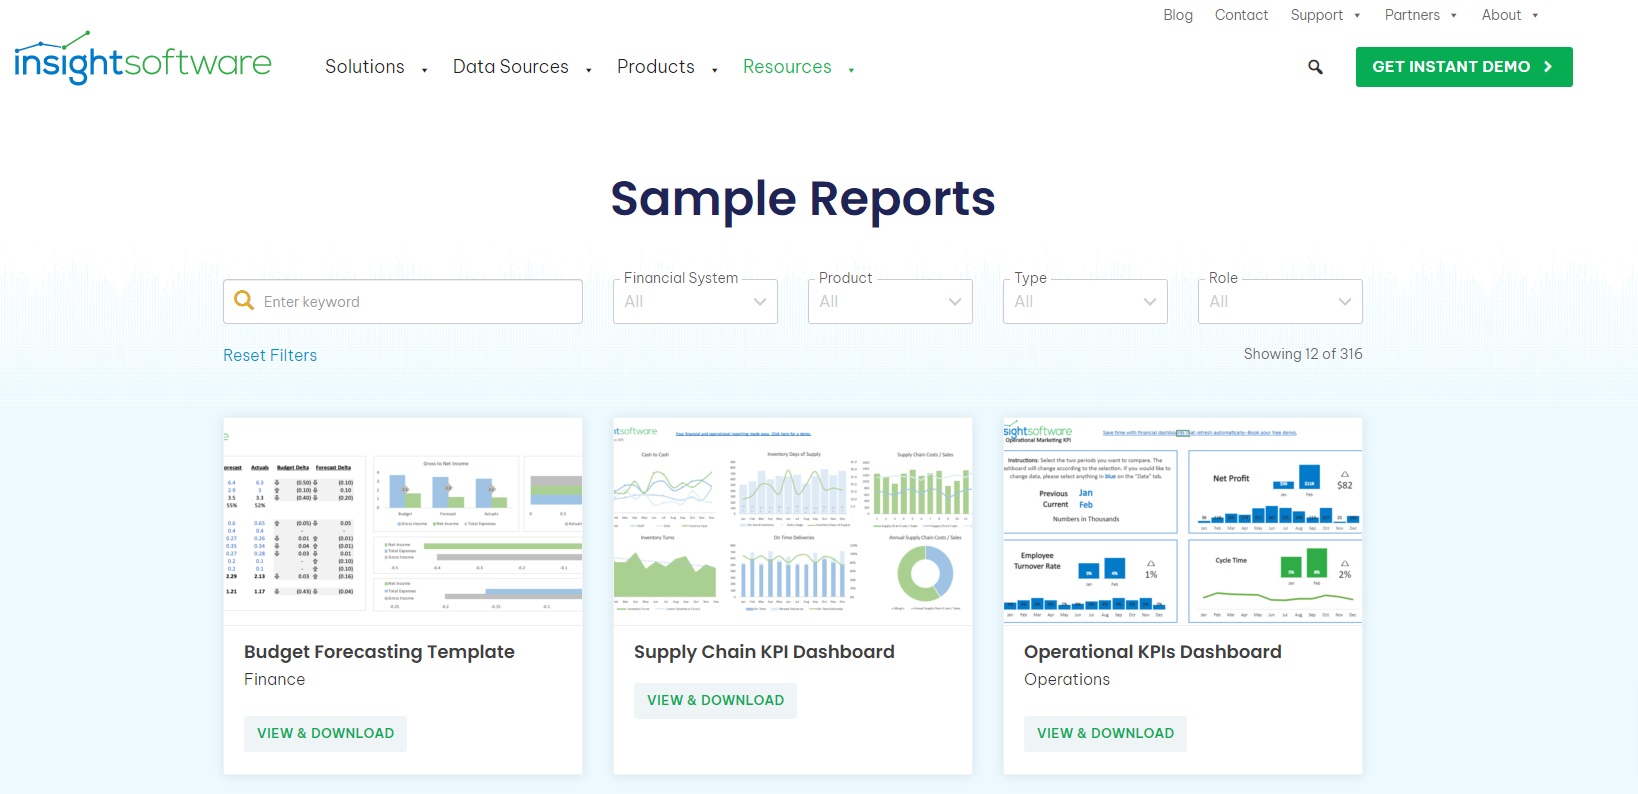
Task: Open the Partners menu
Action: tap(1412, 15)
